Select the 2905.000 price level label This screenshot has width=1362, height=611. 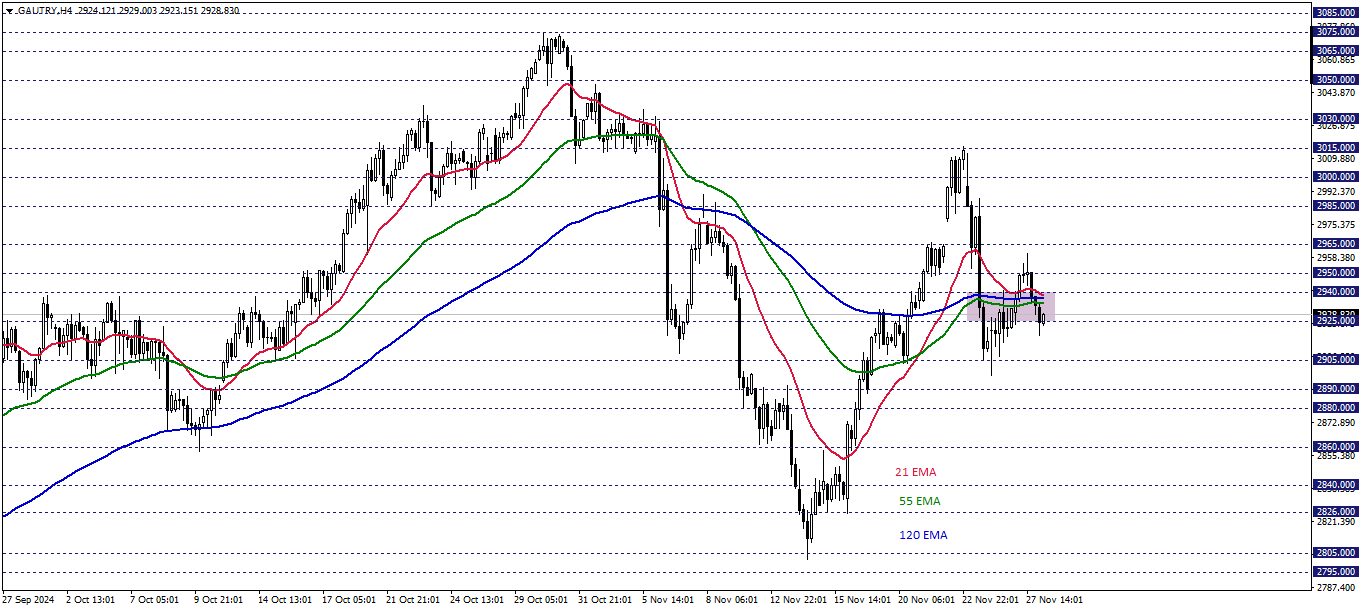coord(1335,360)
